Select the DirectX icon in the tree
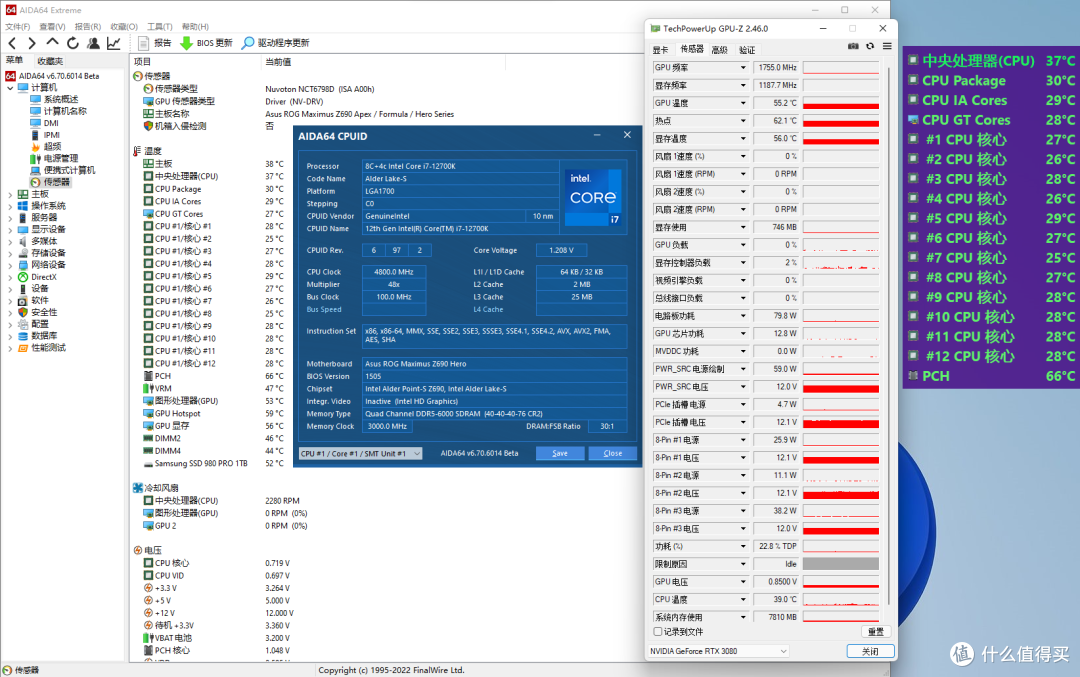The height and width of the screenshot is (677, 1080). pos(23,277)
